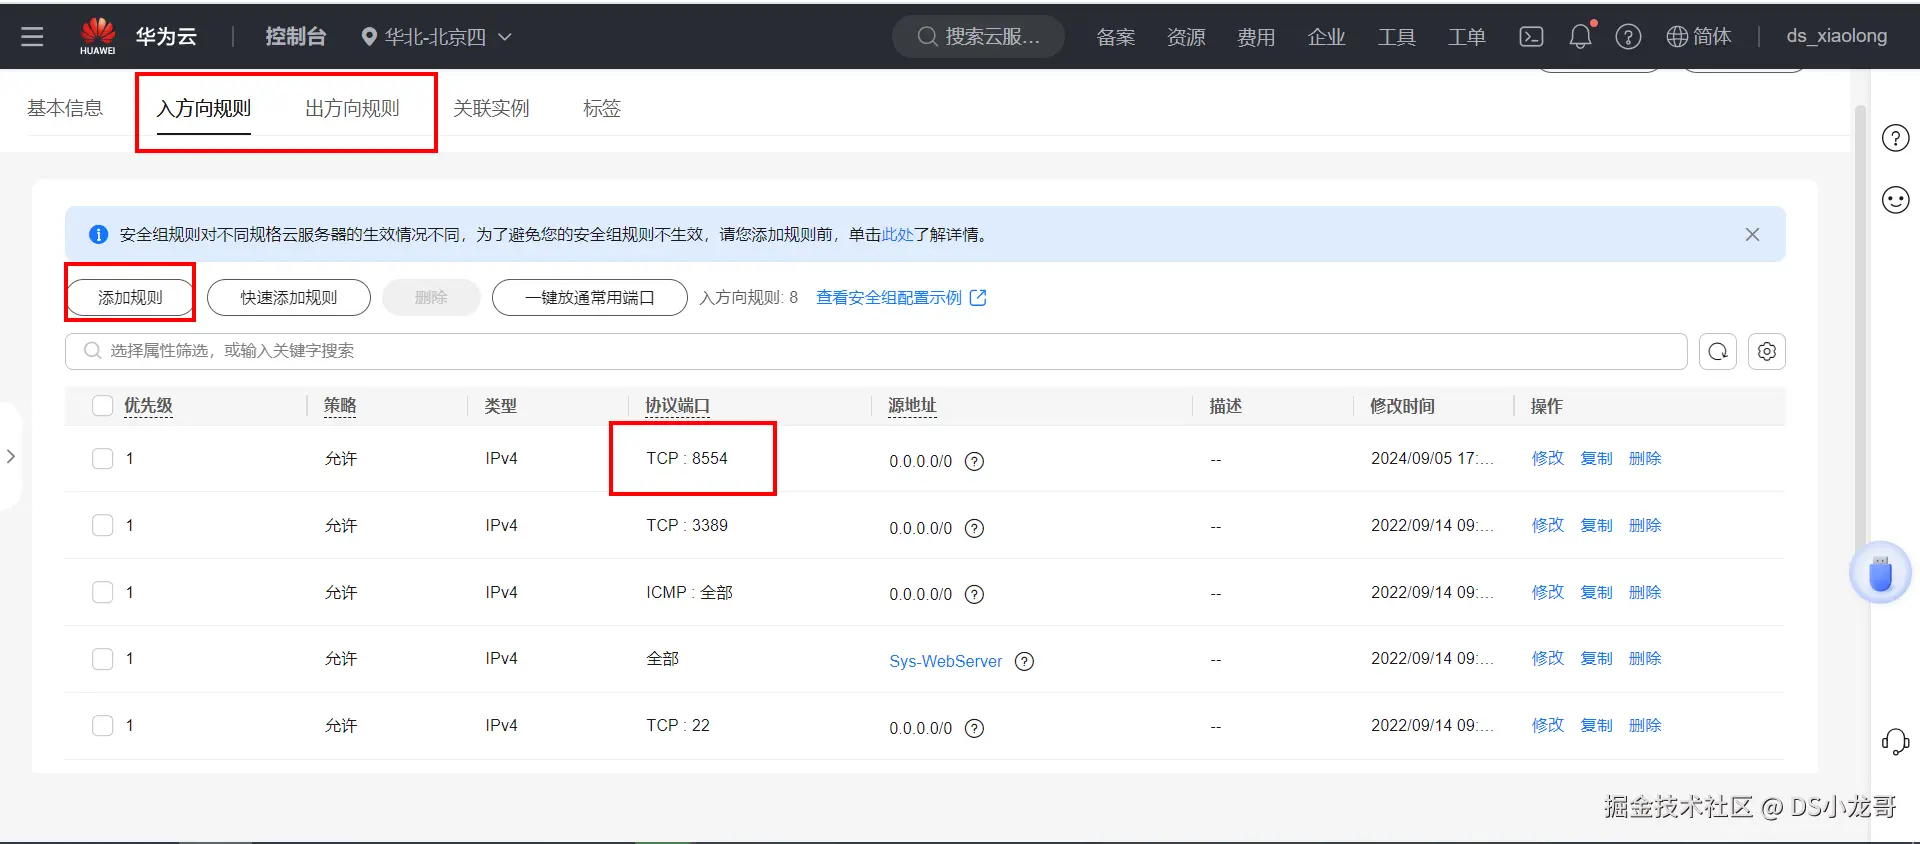Click the search magnifier in 搜索云服务 box
Viewport: 1920px width, 844px height.
[x=927, y=37]
